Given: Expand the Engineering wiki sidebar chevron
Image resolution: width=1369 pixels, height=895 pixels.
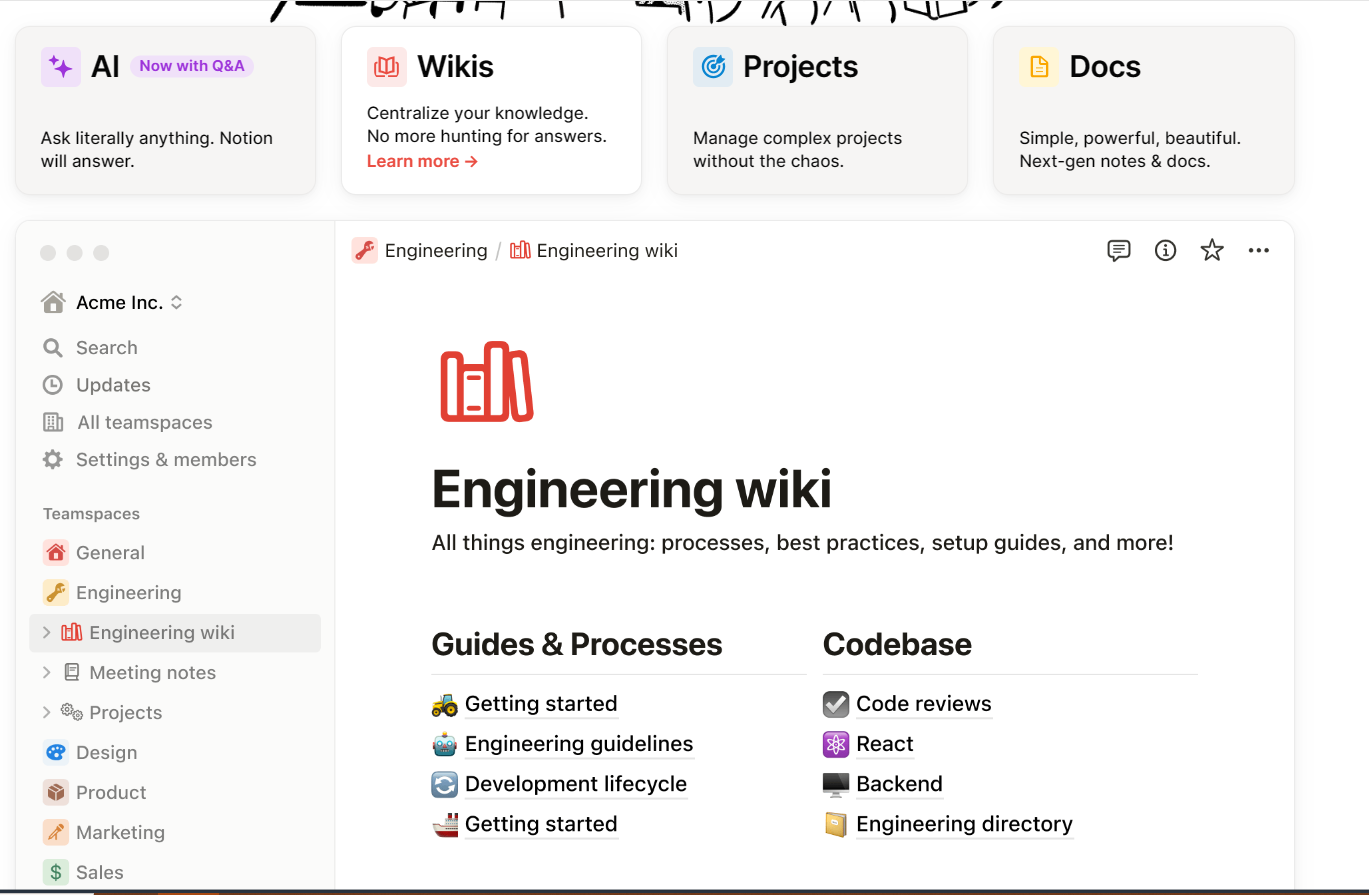Looking at the screenshot, I should click(46, 632).
